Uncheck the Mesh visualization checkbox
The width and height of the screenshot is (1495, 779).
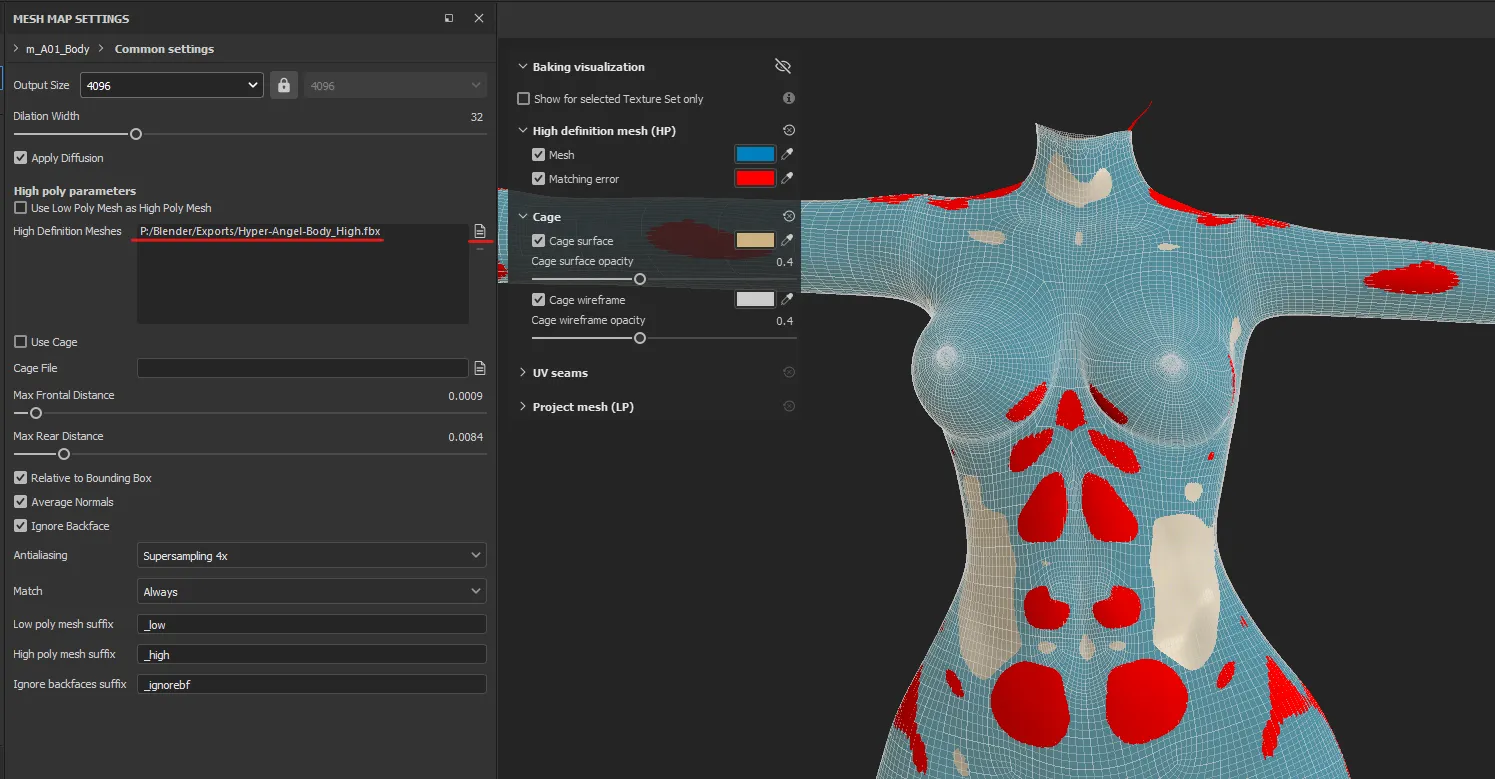[x=539, y=155]
